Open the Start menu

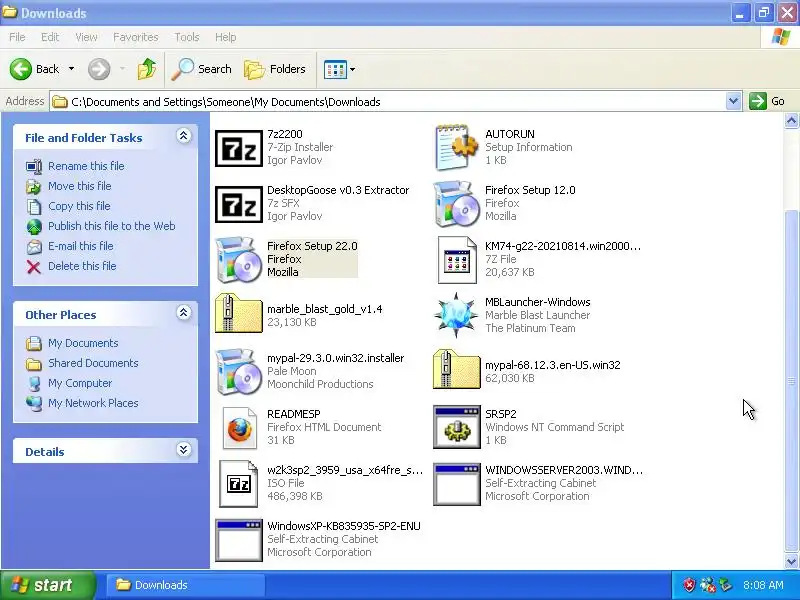click(47, 585)
